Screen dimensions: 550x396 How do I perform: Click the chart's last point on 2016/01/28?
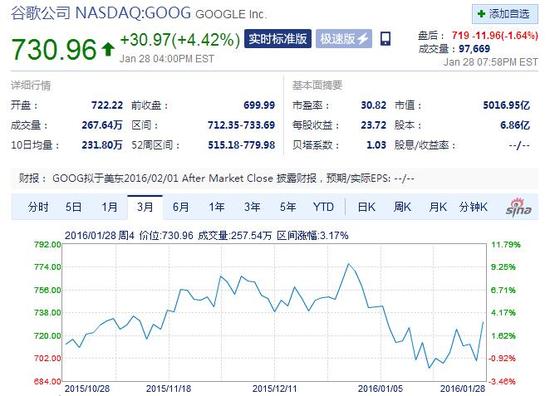pos(483,322)
